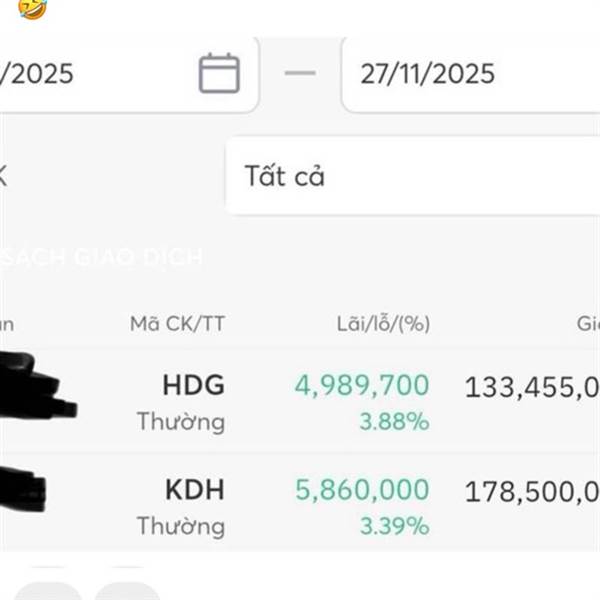Viewport: 600px width, 600px height.
Task: Sort by 'Mã CK/TT' column header
Action: point(177,324)
